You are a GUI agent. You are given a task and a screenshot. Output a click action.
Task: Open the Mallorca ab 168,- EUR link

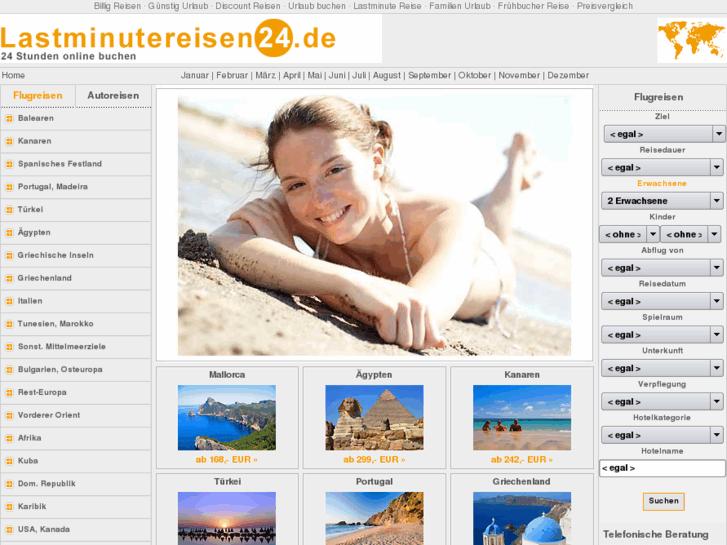point(226,460)
